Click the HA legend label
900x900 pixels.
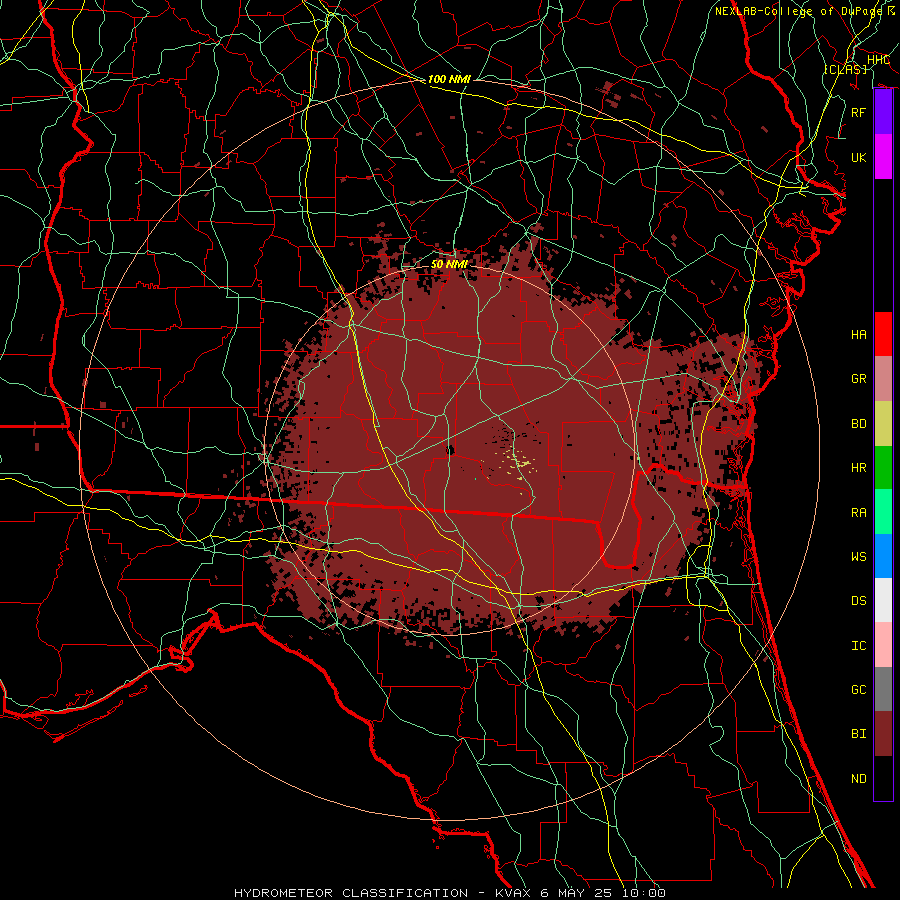[x=858, y=334]
